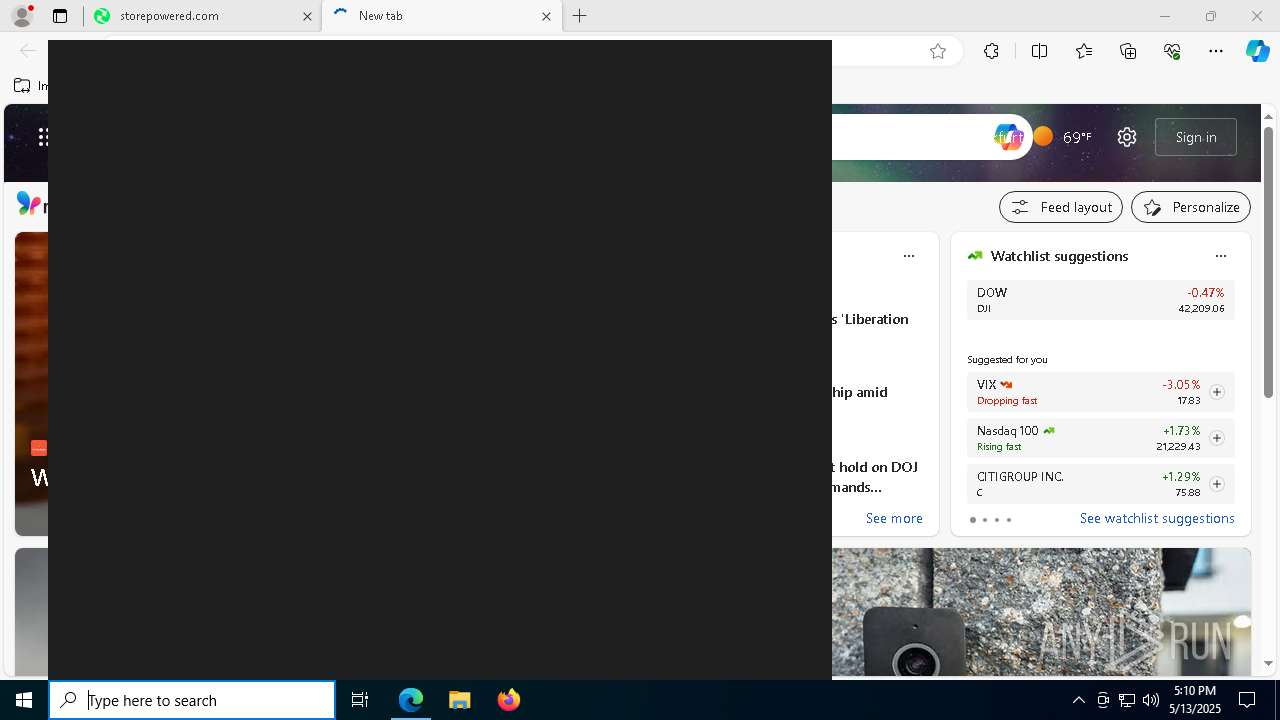Open Settings and more ellipsis menu
This screenshot has width=1280, height=720.
pos(1216,51)
